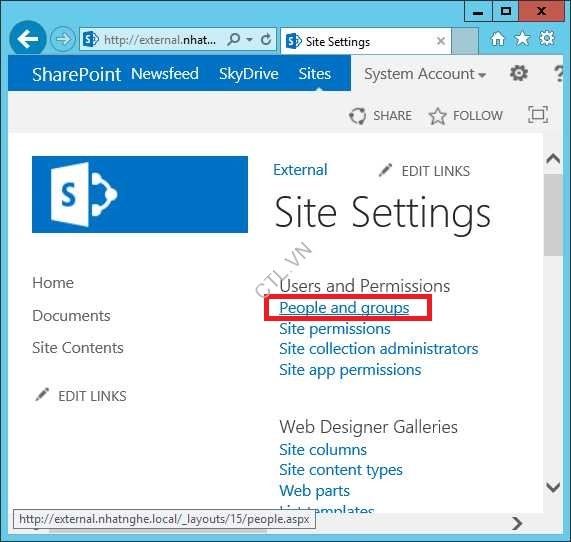Image resolution: width=571 pixels, height=542 pixels.
Task: Toggle focus on content icon
Action: (x=537, y=115)
